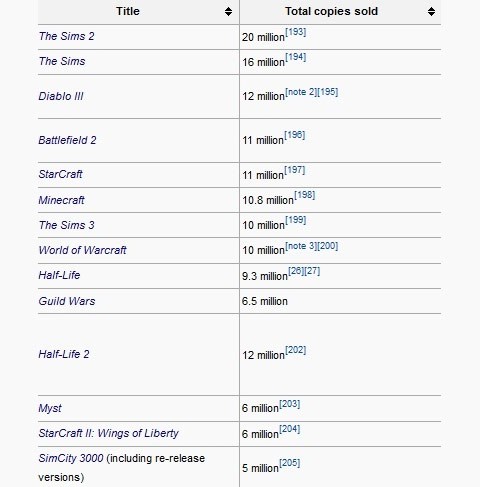The width and height of the screenshot is (480, 487).
Task: Go to The Sims 3 page
Action: click(x=66, y=225)
